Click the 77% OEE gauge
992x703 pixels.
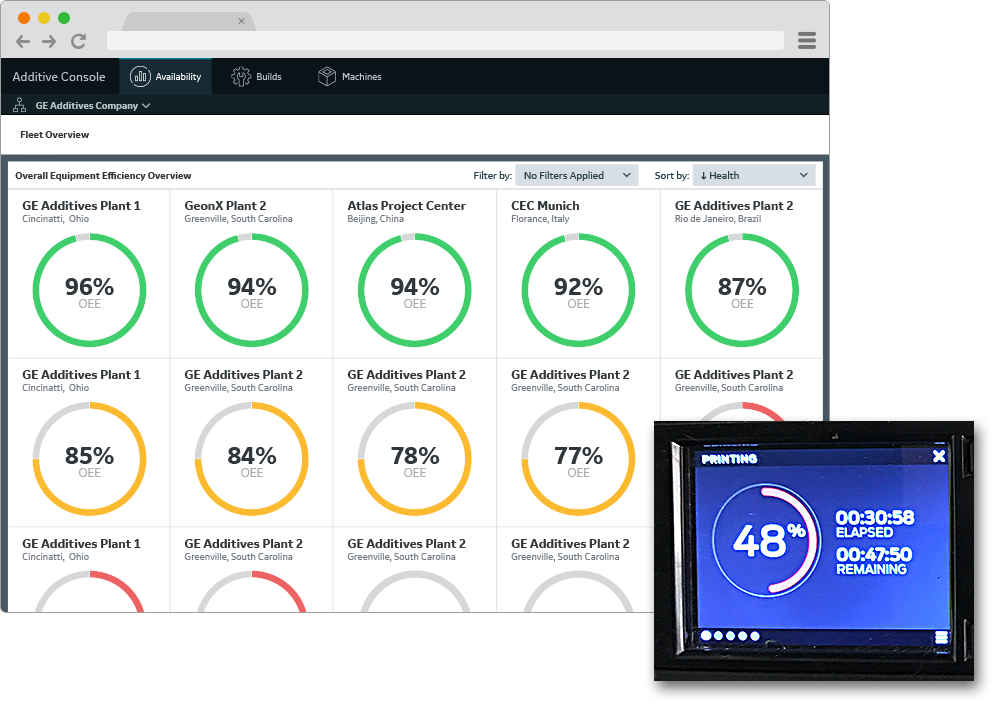tap(578, 459)
